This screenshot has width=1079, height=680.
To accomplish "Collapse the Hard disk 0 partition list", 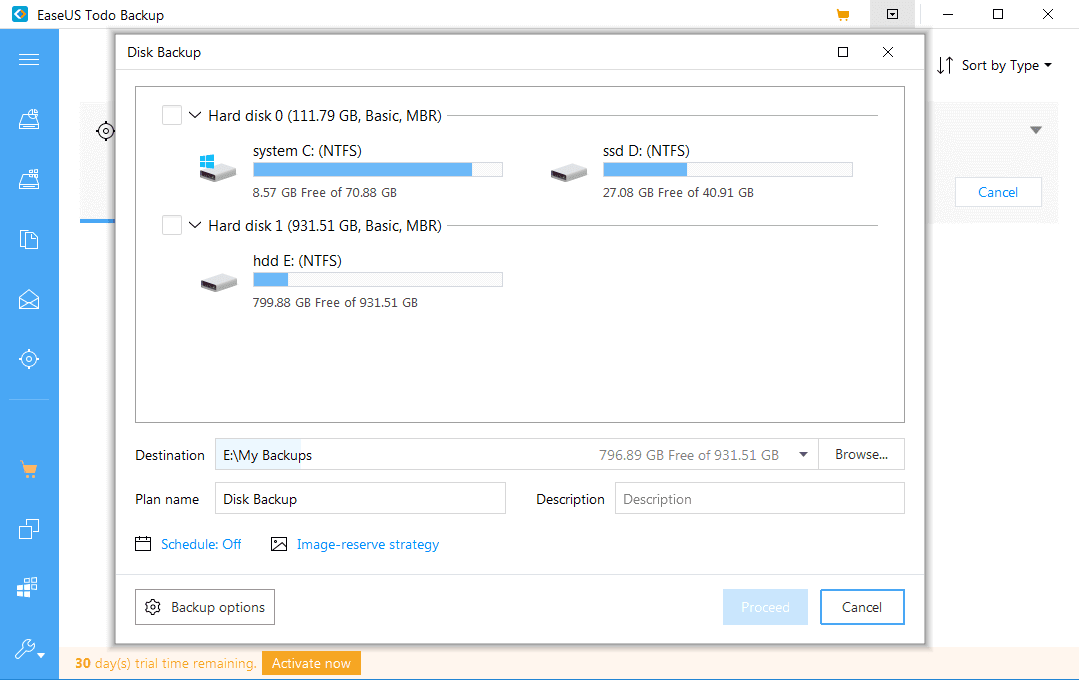I will [195, 116].
